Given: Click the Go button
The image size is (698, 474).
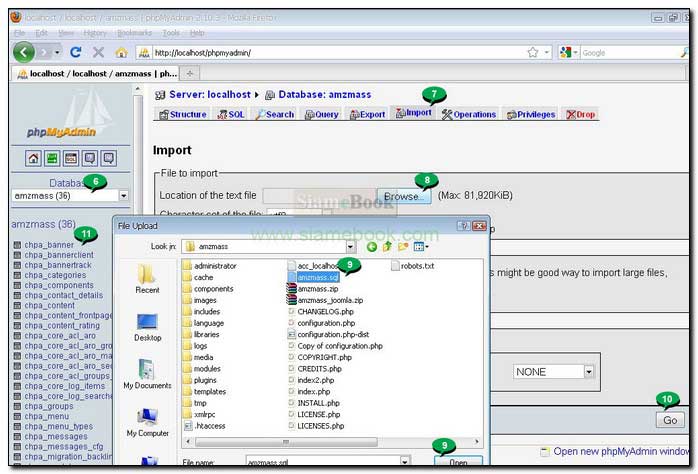Looking at the screenshot, I should (670, 420).
